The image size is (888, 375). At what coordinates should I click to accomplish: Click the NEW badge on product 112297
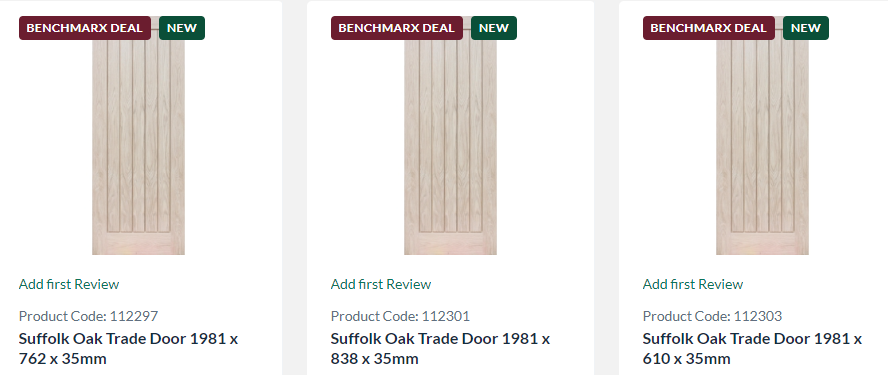[182, 28]
